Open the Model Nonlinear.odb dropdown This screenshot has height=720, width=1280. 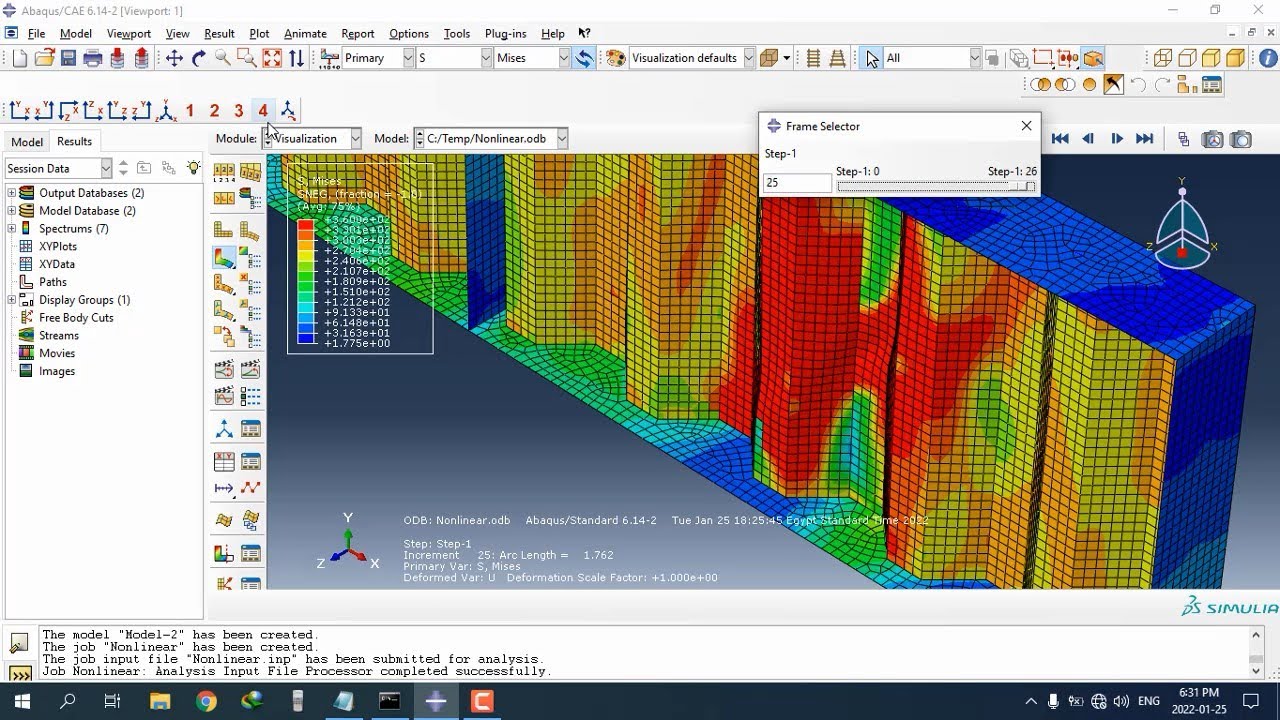562,139
